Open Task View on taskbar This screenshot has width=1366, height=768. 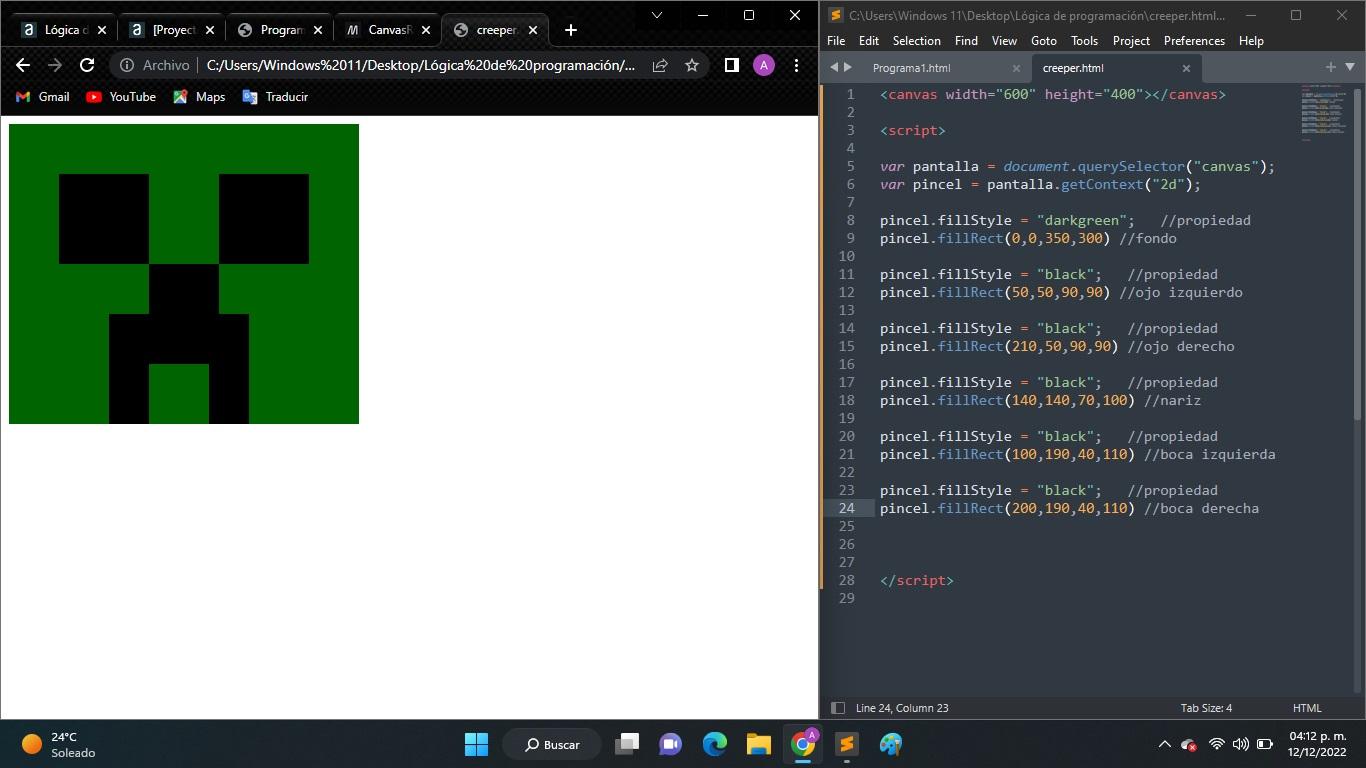(x=627, y=744)
